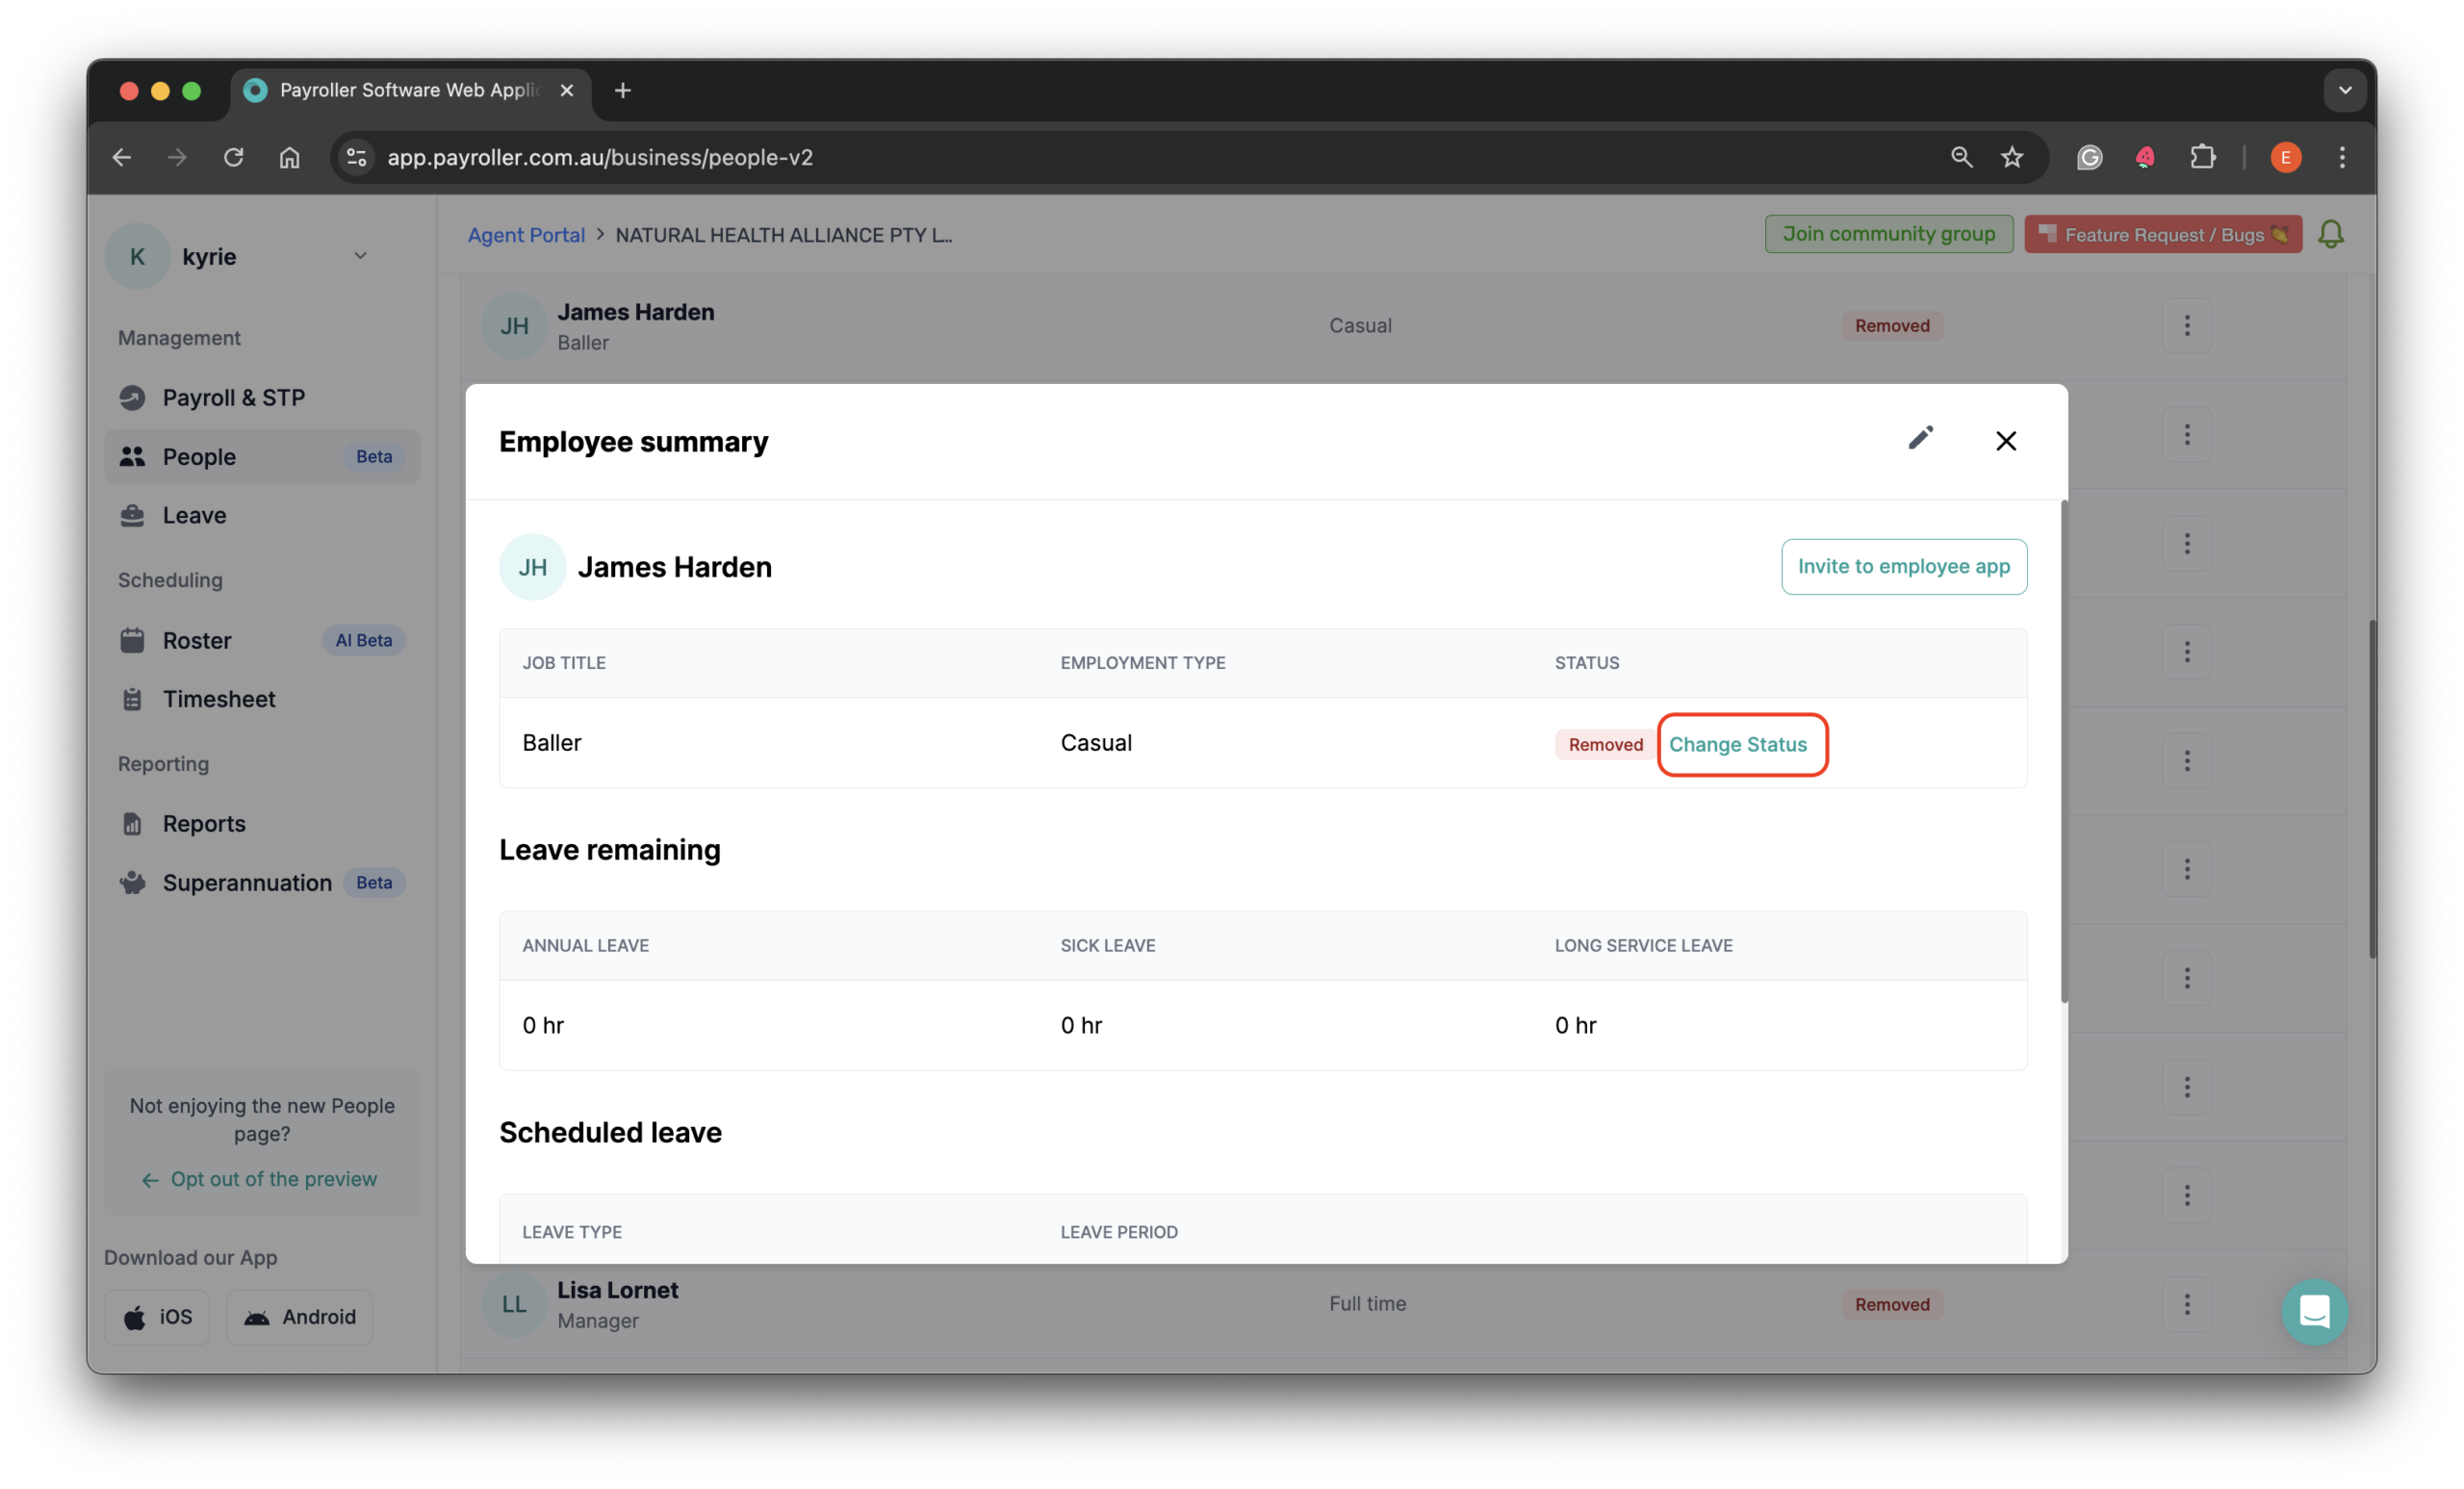Click Change Status for James Harden
This screenshot has width=2464, height=1489.
click(1740, 744)
